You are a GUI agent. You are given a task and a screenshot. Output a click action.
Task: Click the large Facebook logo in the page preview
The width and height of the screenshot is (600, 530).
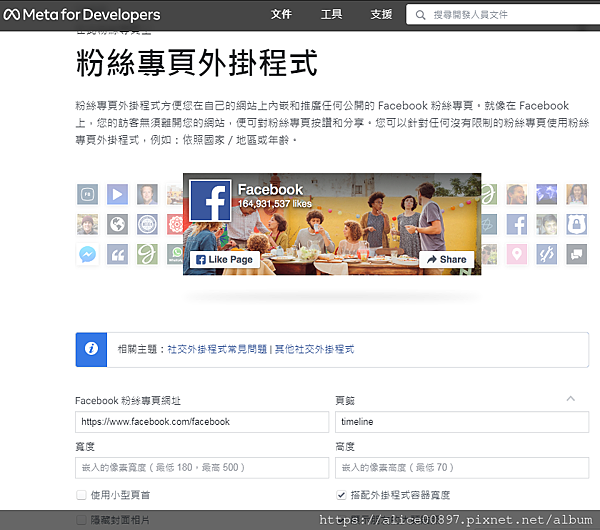[210, 201]
